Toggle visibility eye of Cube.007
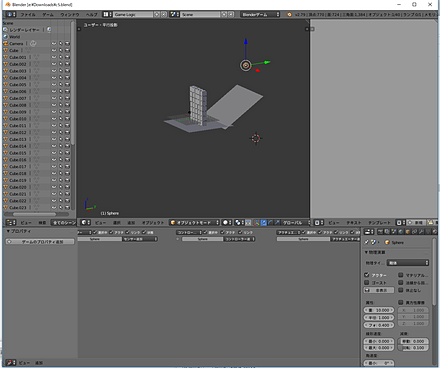The height and width of the screenshot is (368, 440). click(x=54, y=98)
